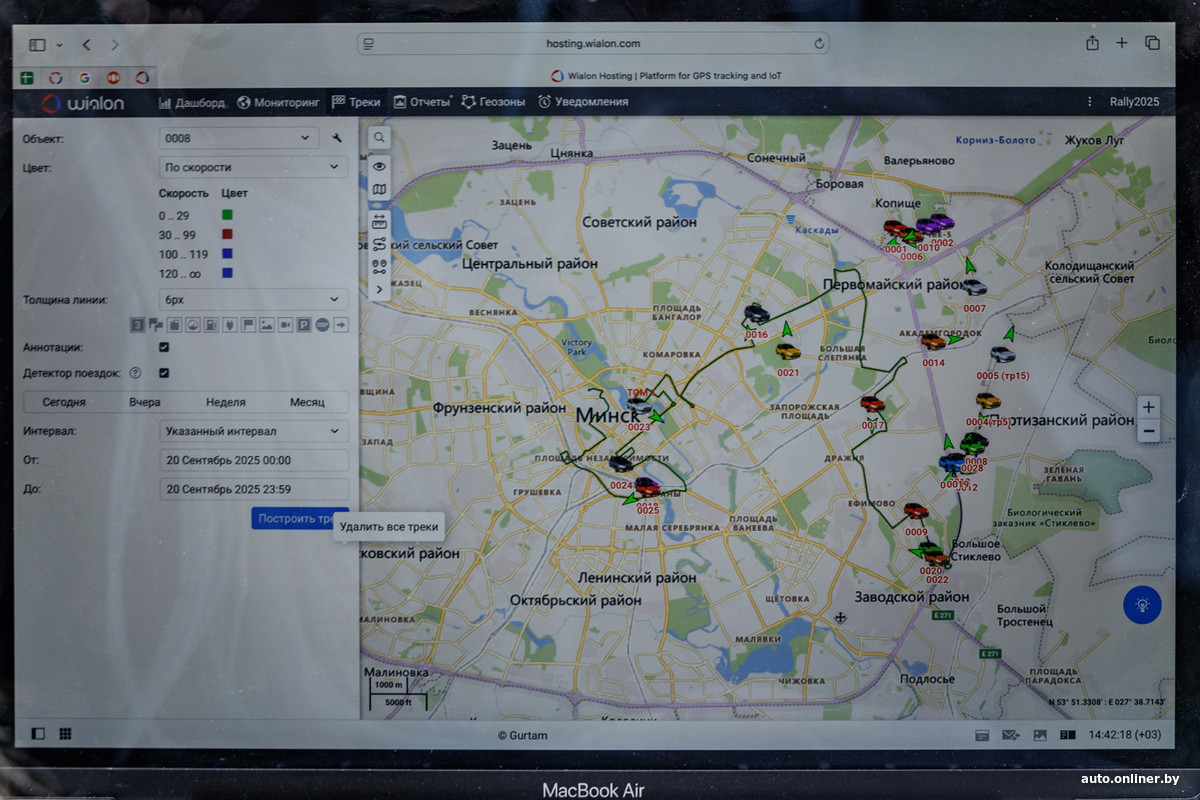Screen dimensions: 1200x800
Task: Click car marker 0024 on map
Action: pyautogui.click(x=621, y=464)
